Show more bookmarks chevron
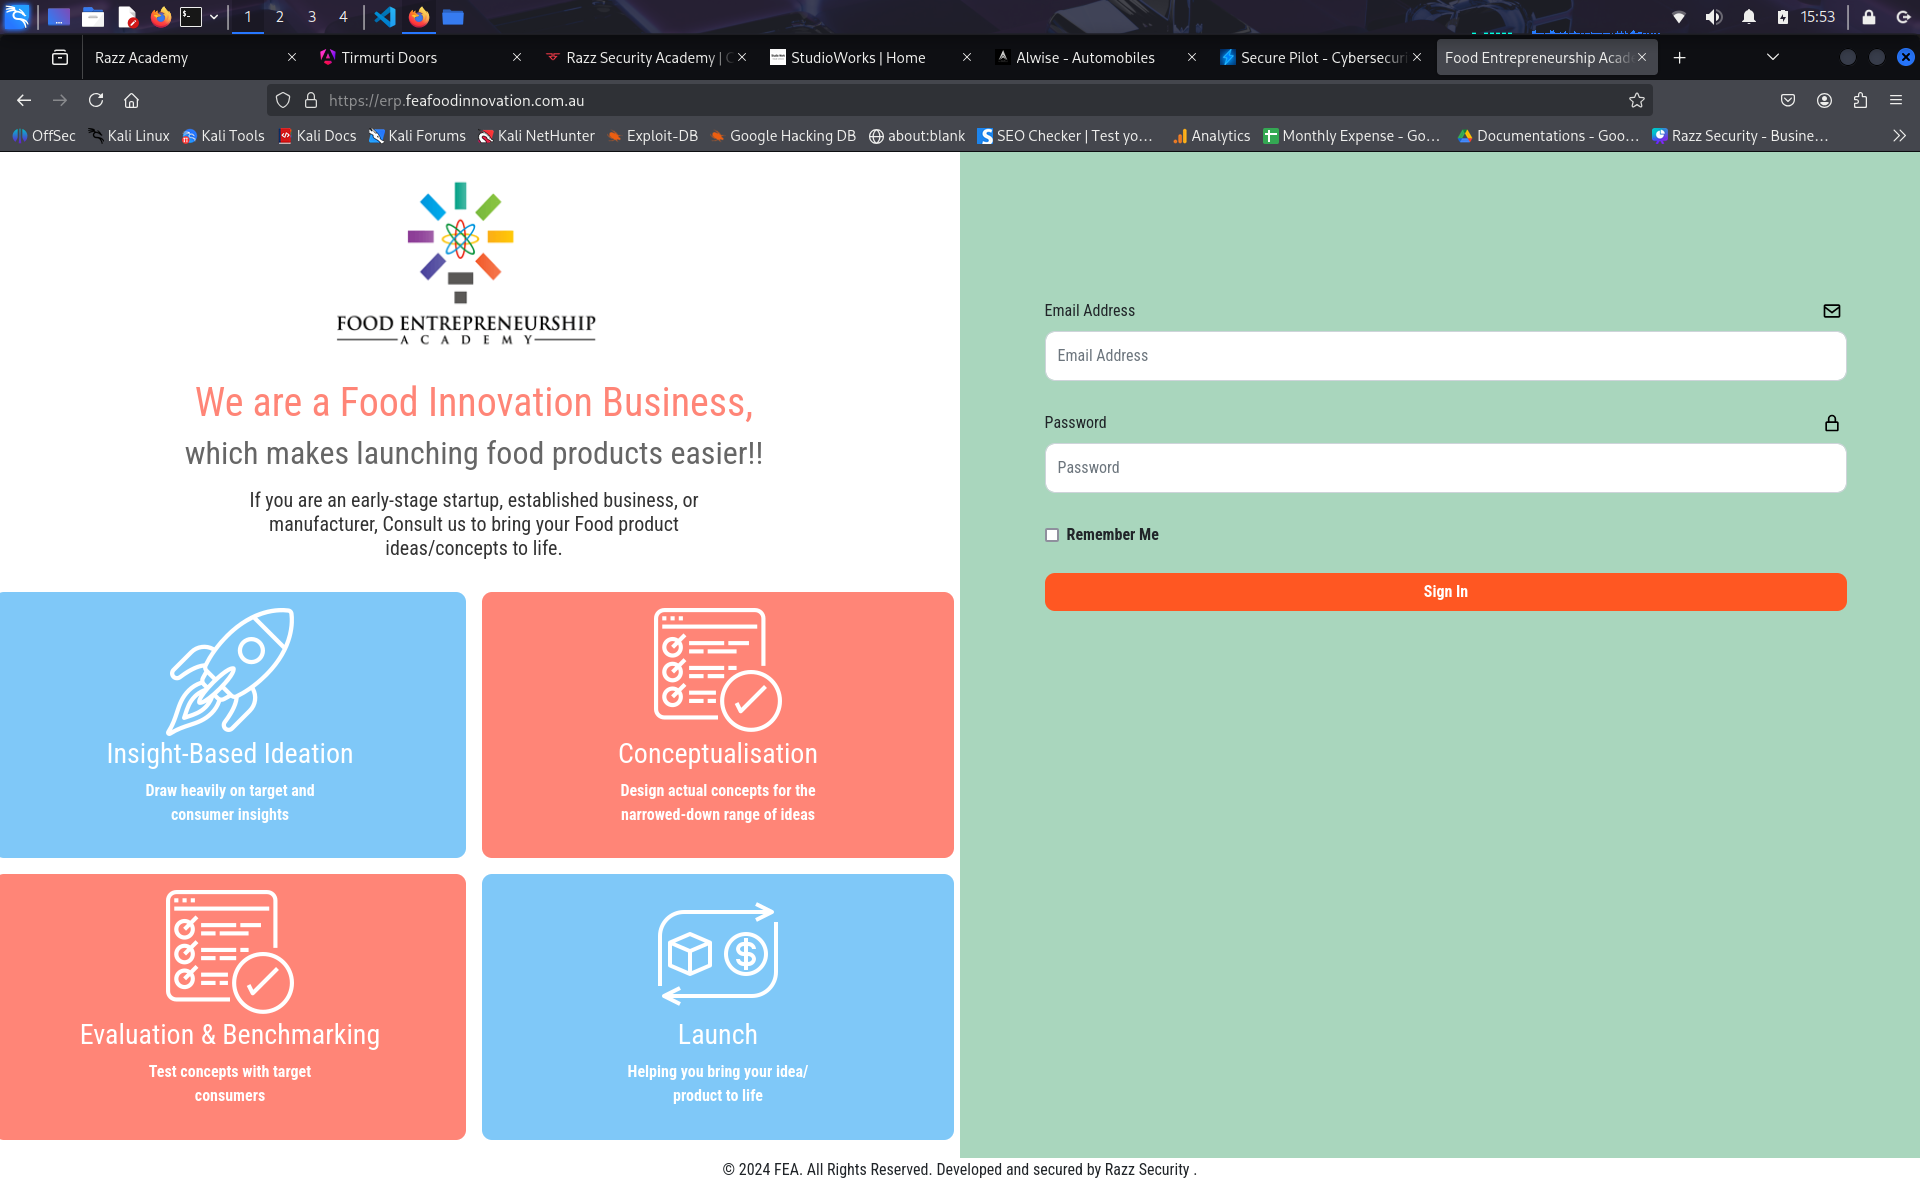 (1899, 136)
